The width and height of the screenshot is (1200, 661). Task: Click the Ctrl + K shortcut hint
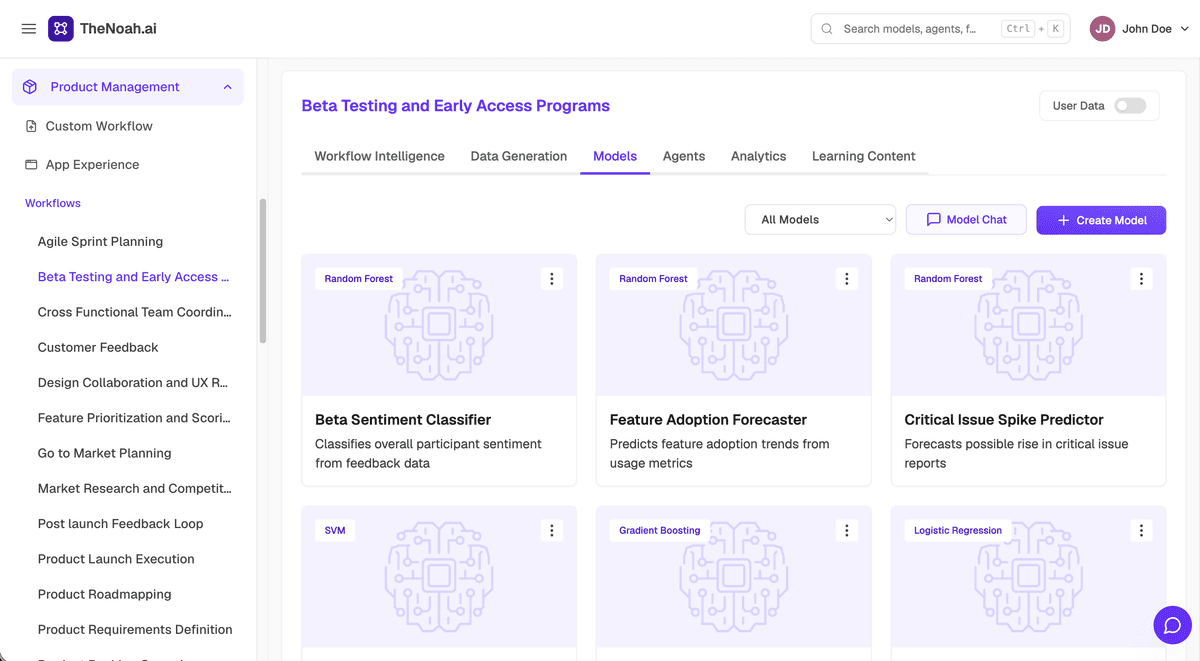click(1033, 29)
